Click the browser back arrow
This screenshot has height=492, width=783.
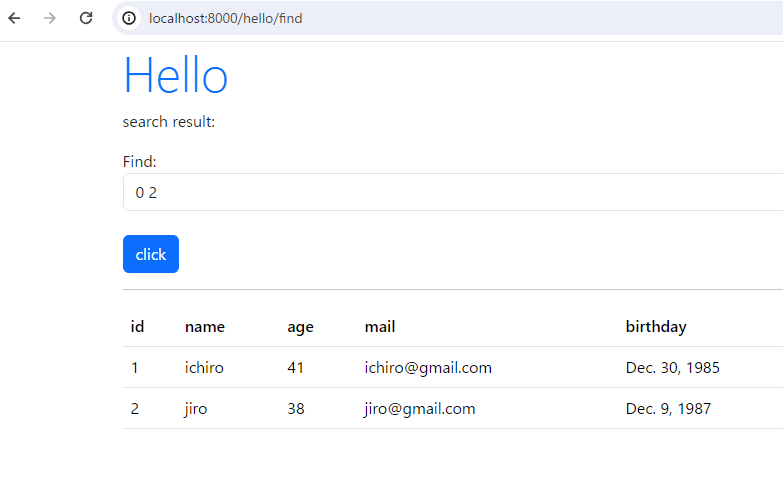pyautogui.click(x=14, y=18)
